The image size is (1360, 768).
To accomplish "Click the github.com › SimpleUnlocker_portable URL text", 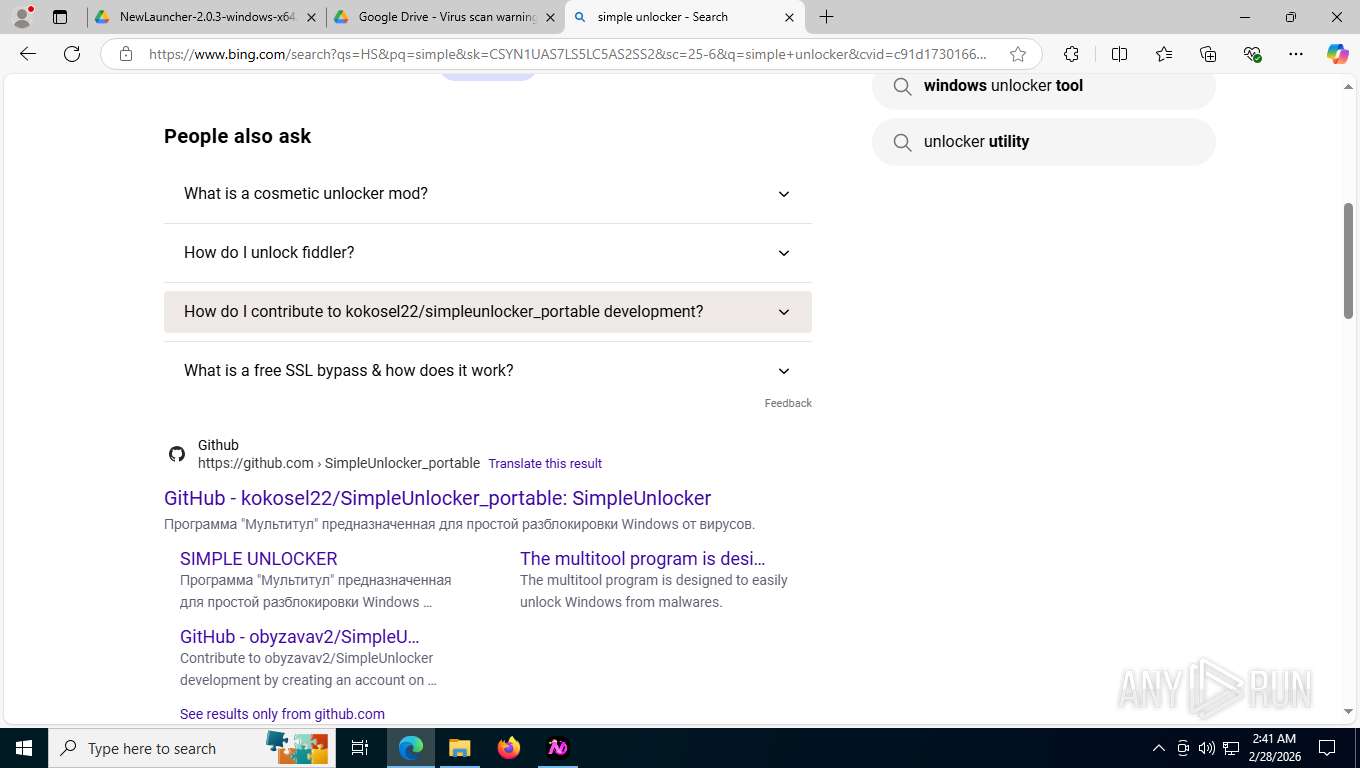I will coord(339,464).
